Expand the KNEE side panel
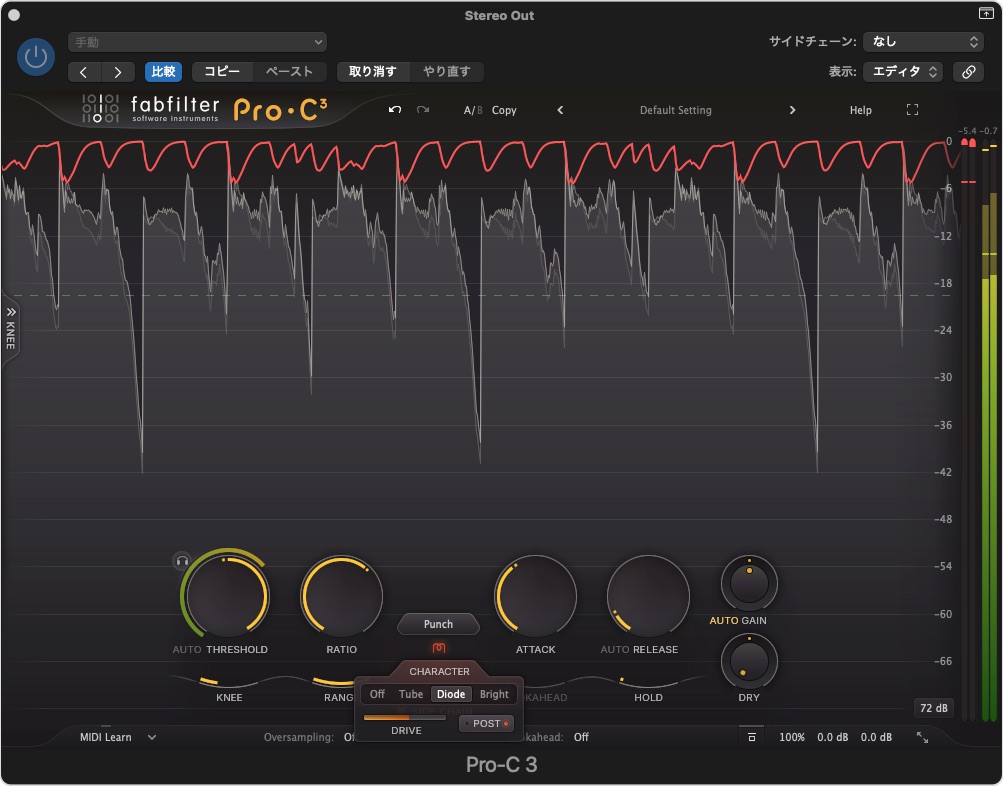 (x=11, y=327)
